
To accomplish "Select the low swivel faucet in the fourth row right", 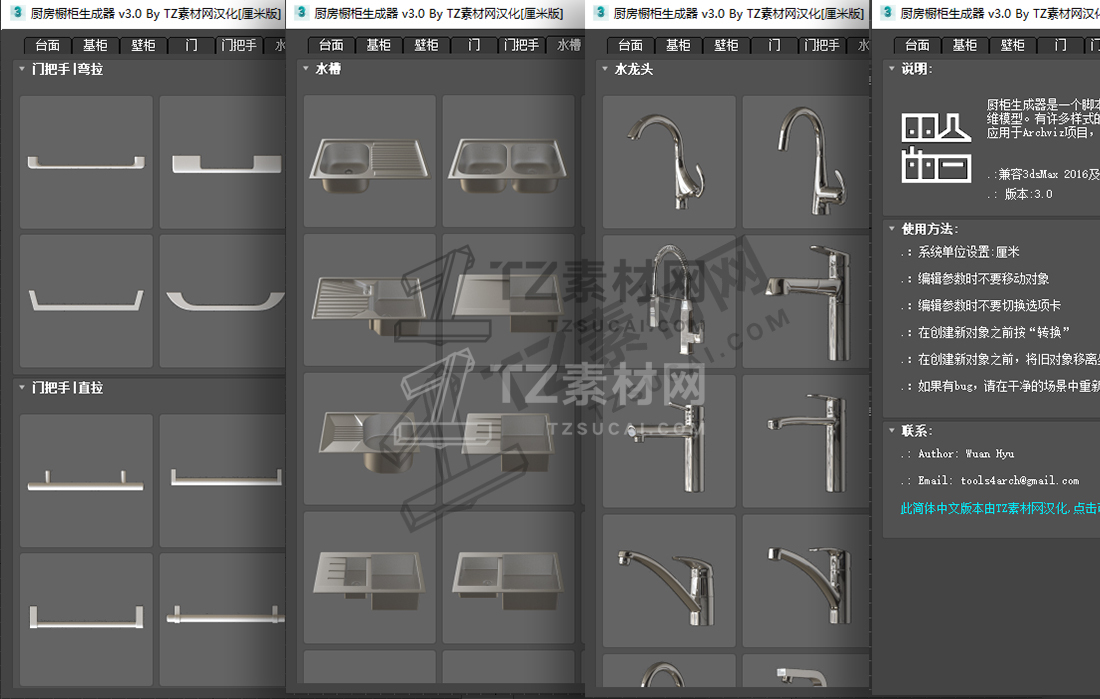I will pos(807,580).
